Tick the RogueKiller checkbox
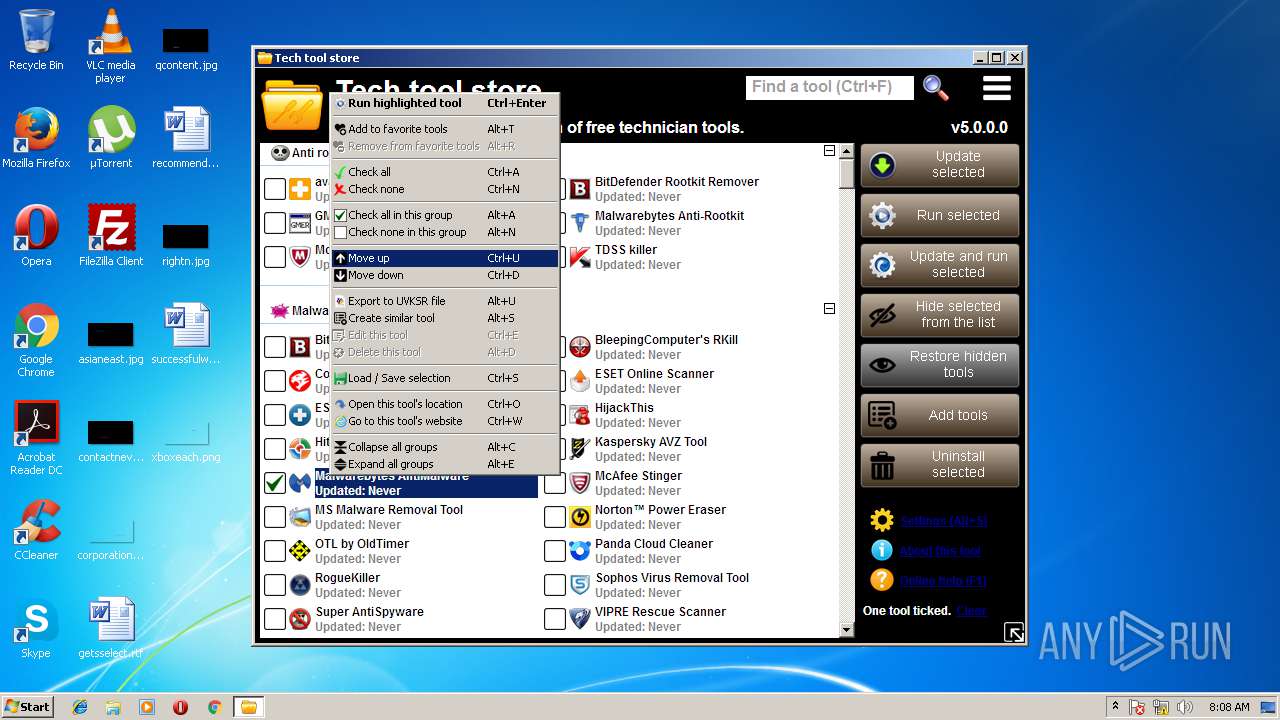 click(x=275, y=585)
